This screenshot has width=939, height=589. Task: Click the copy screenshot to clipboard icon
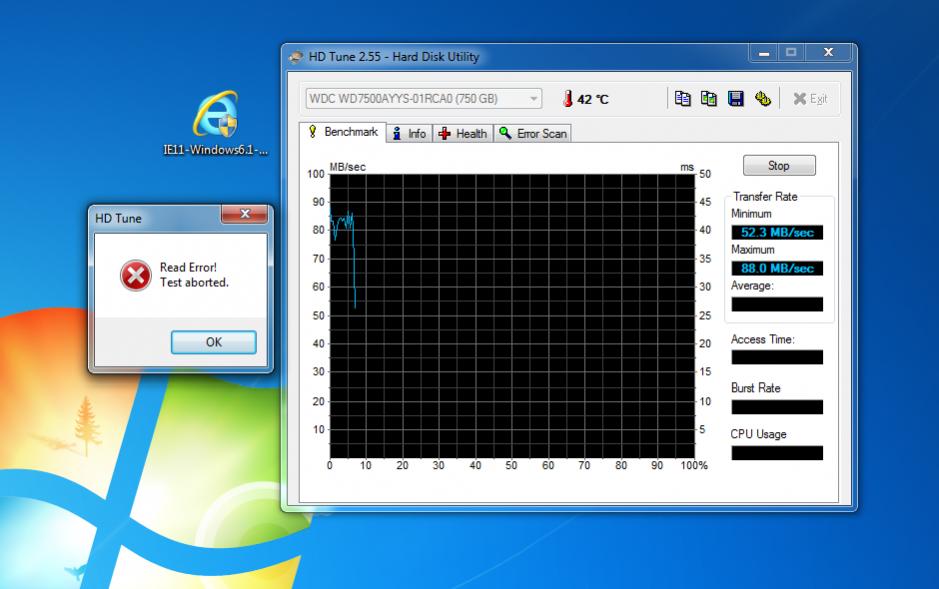[709, 98]
